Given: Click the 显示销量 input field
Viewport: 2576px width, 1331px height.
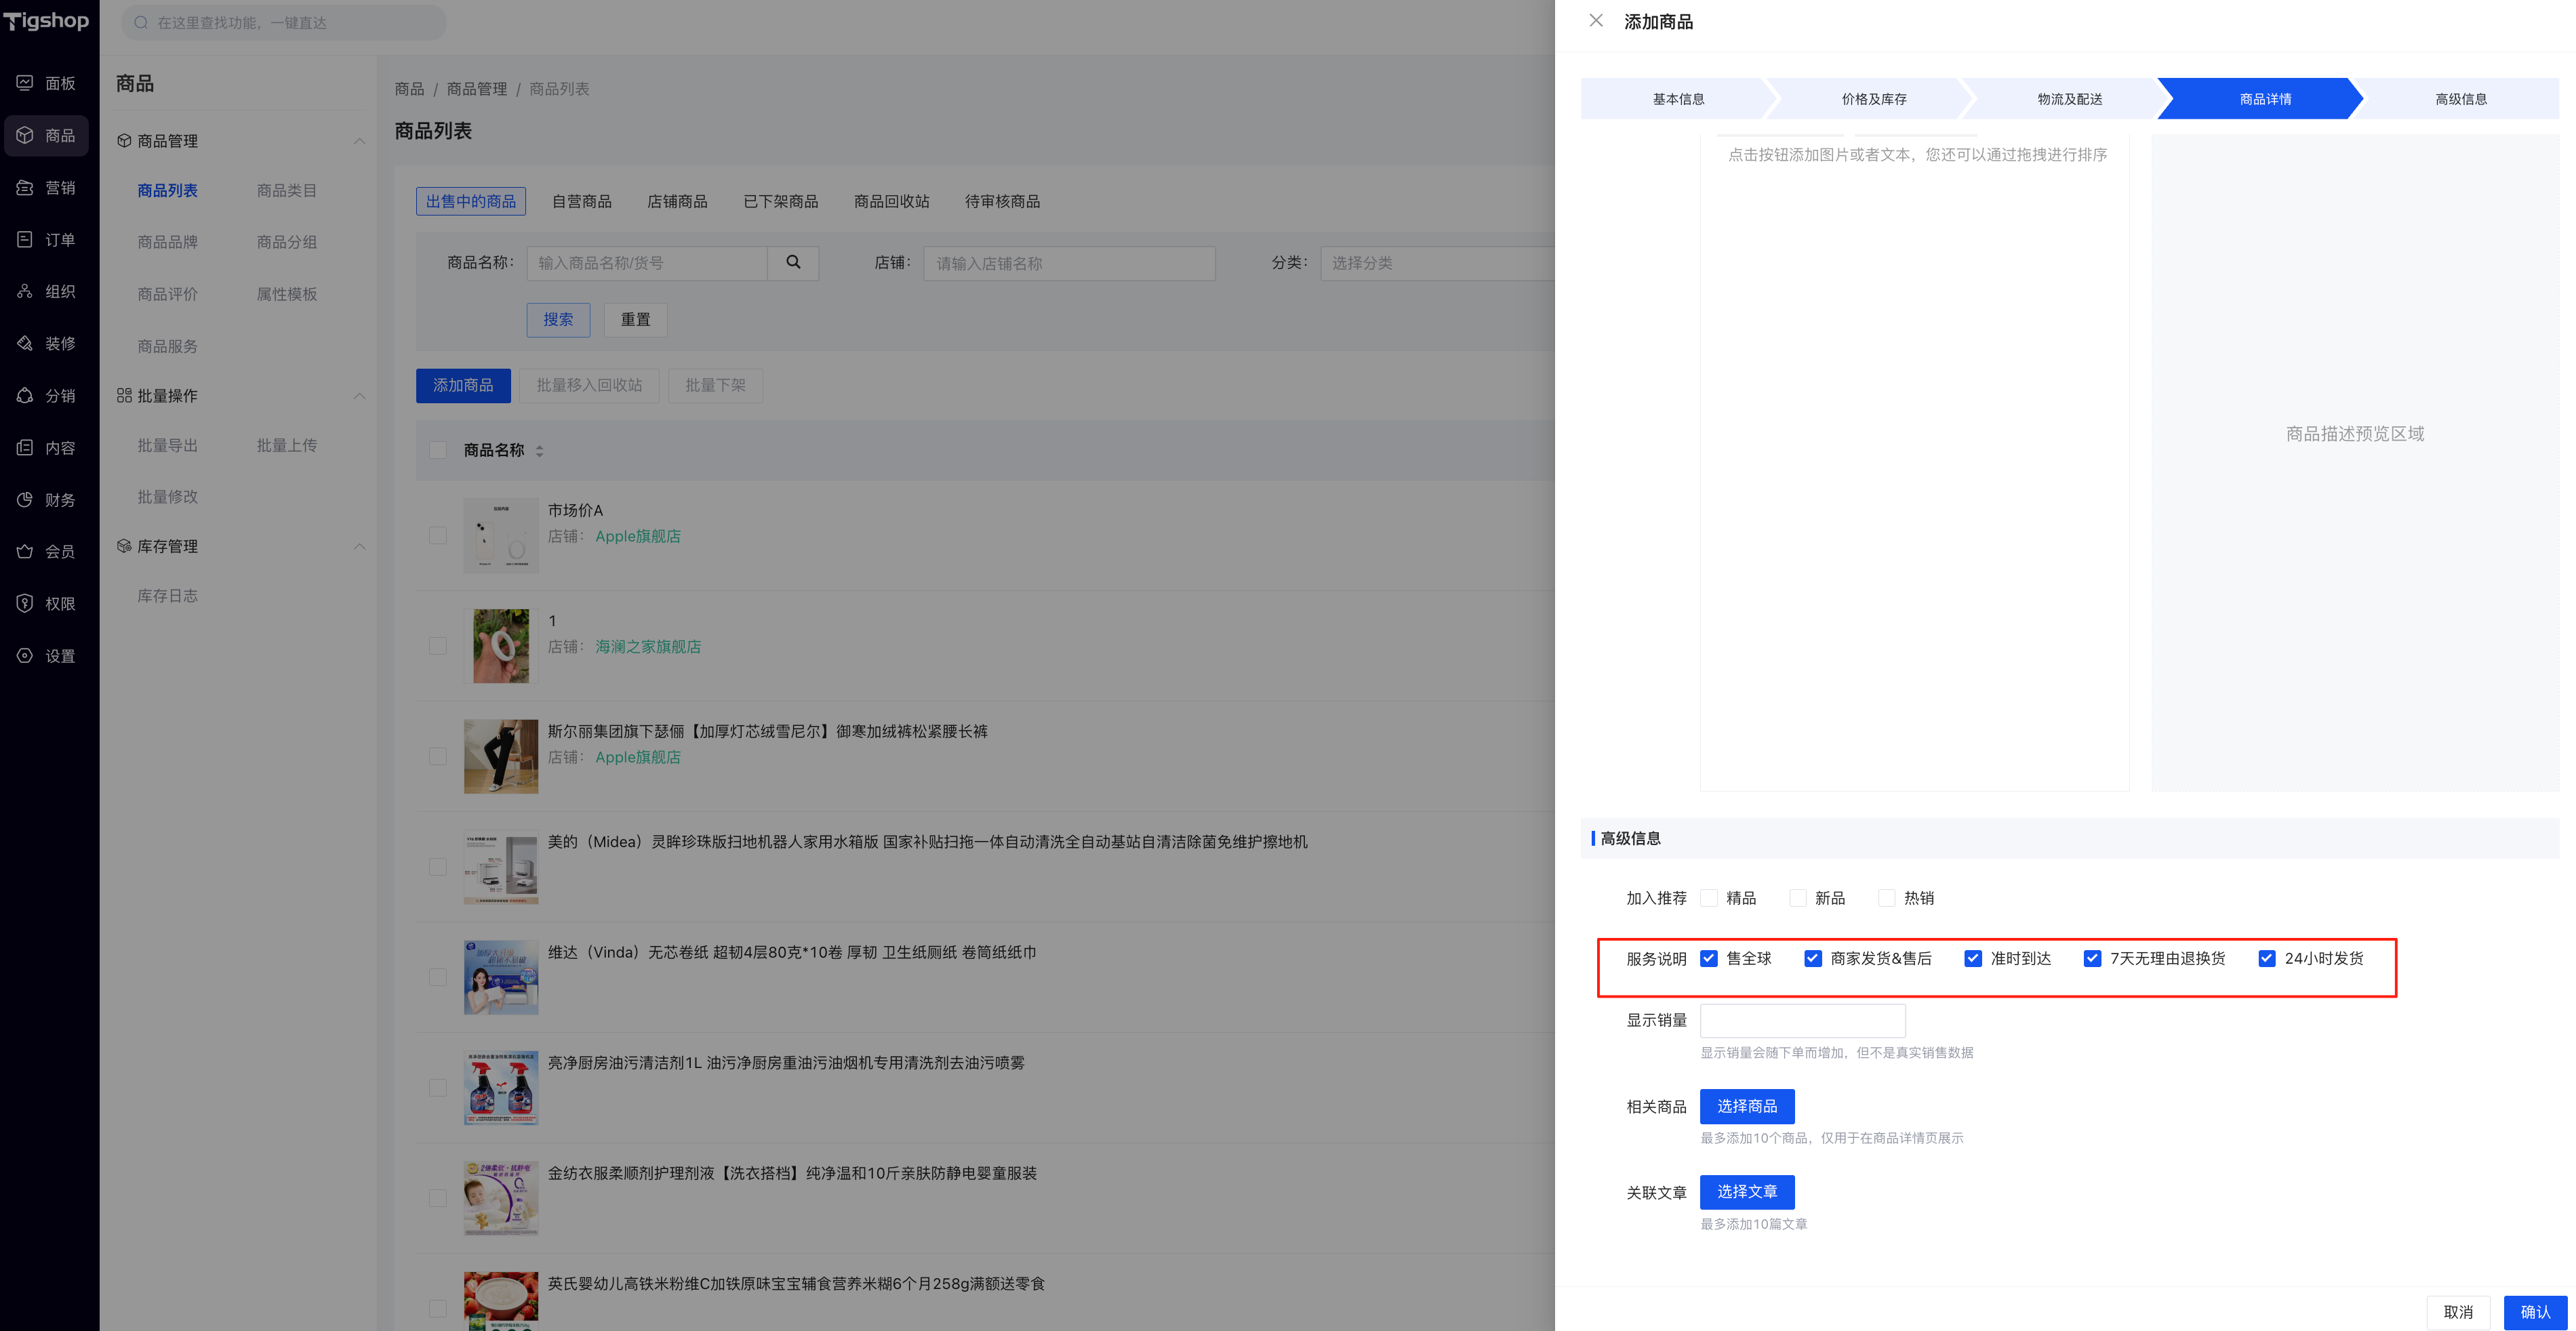Looking at the screenshot, I should tap(1802, 1020).
